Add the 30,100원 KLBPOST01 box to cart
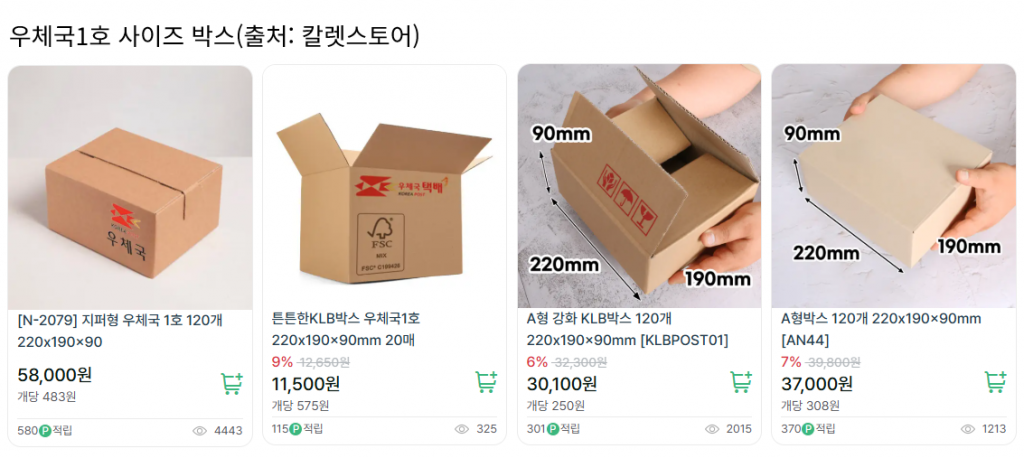Screen dimensions: 1024x458 (x=741, y=382)
